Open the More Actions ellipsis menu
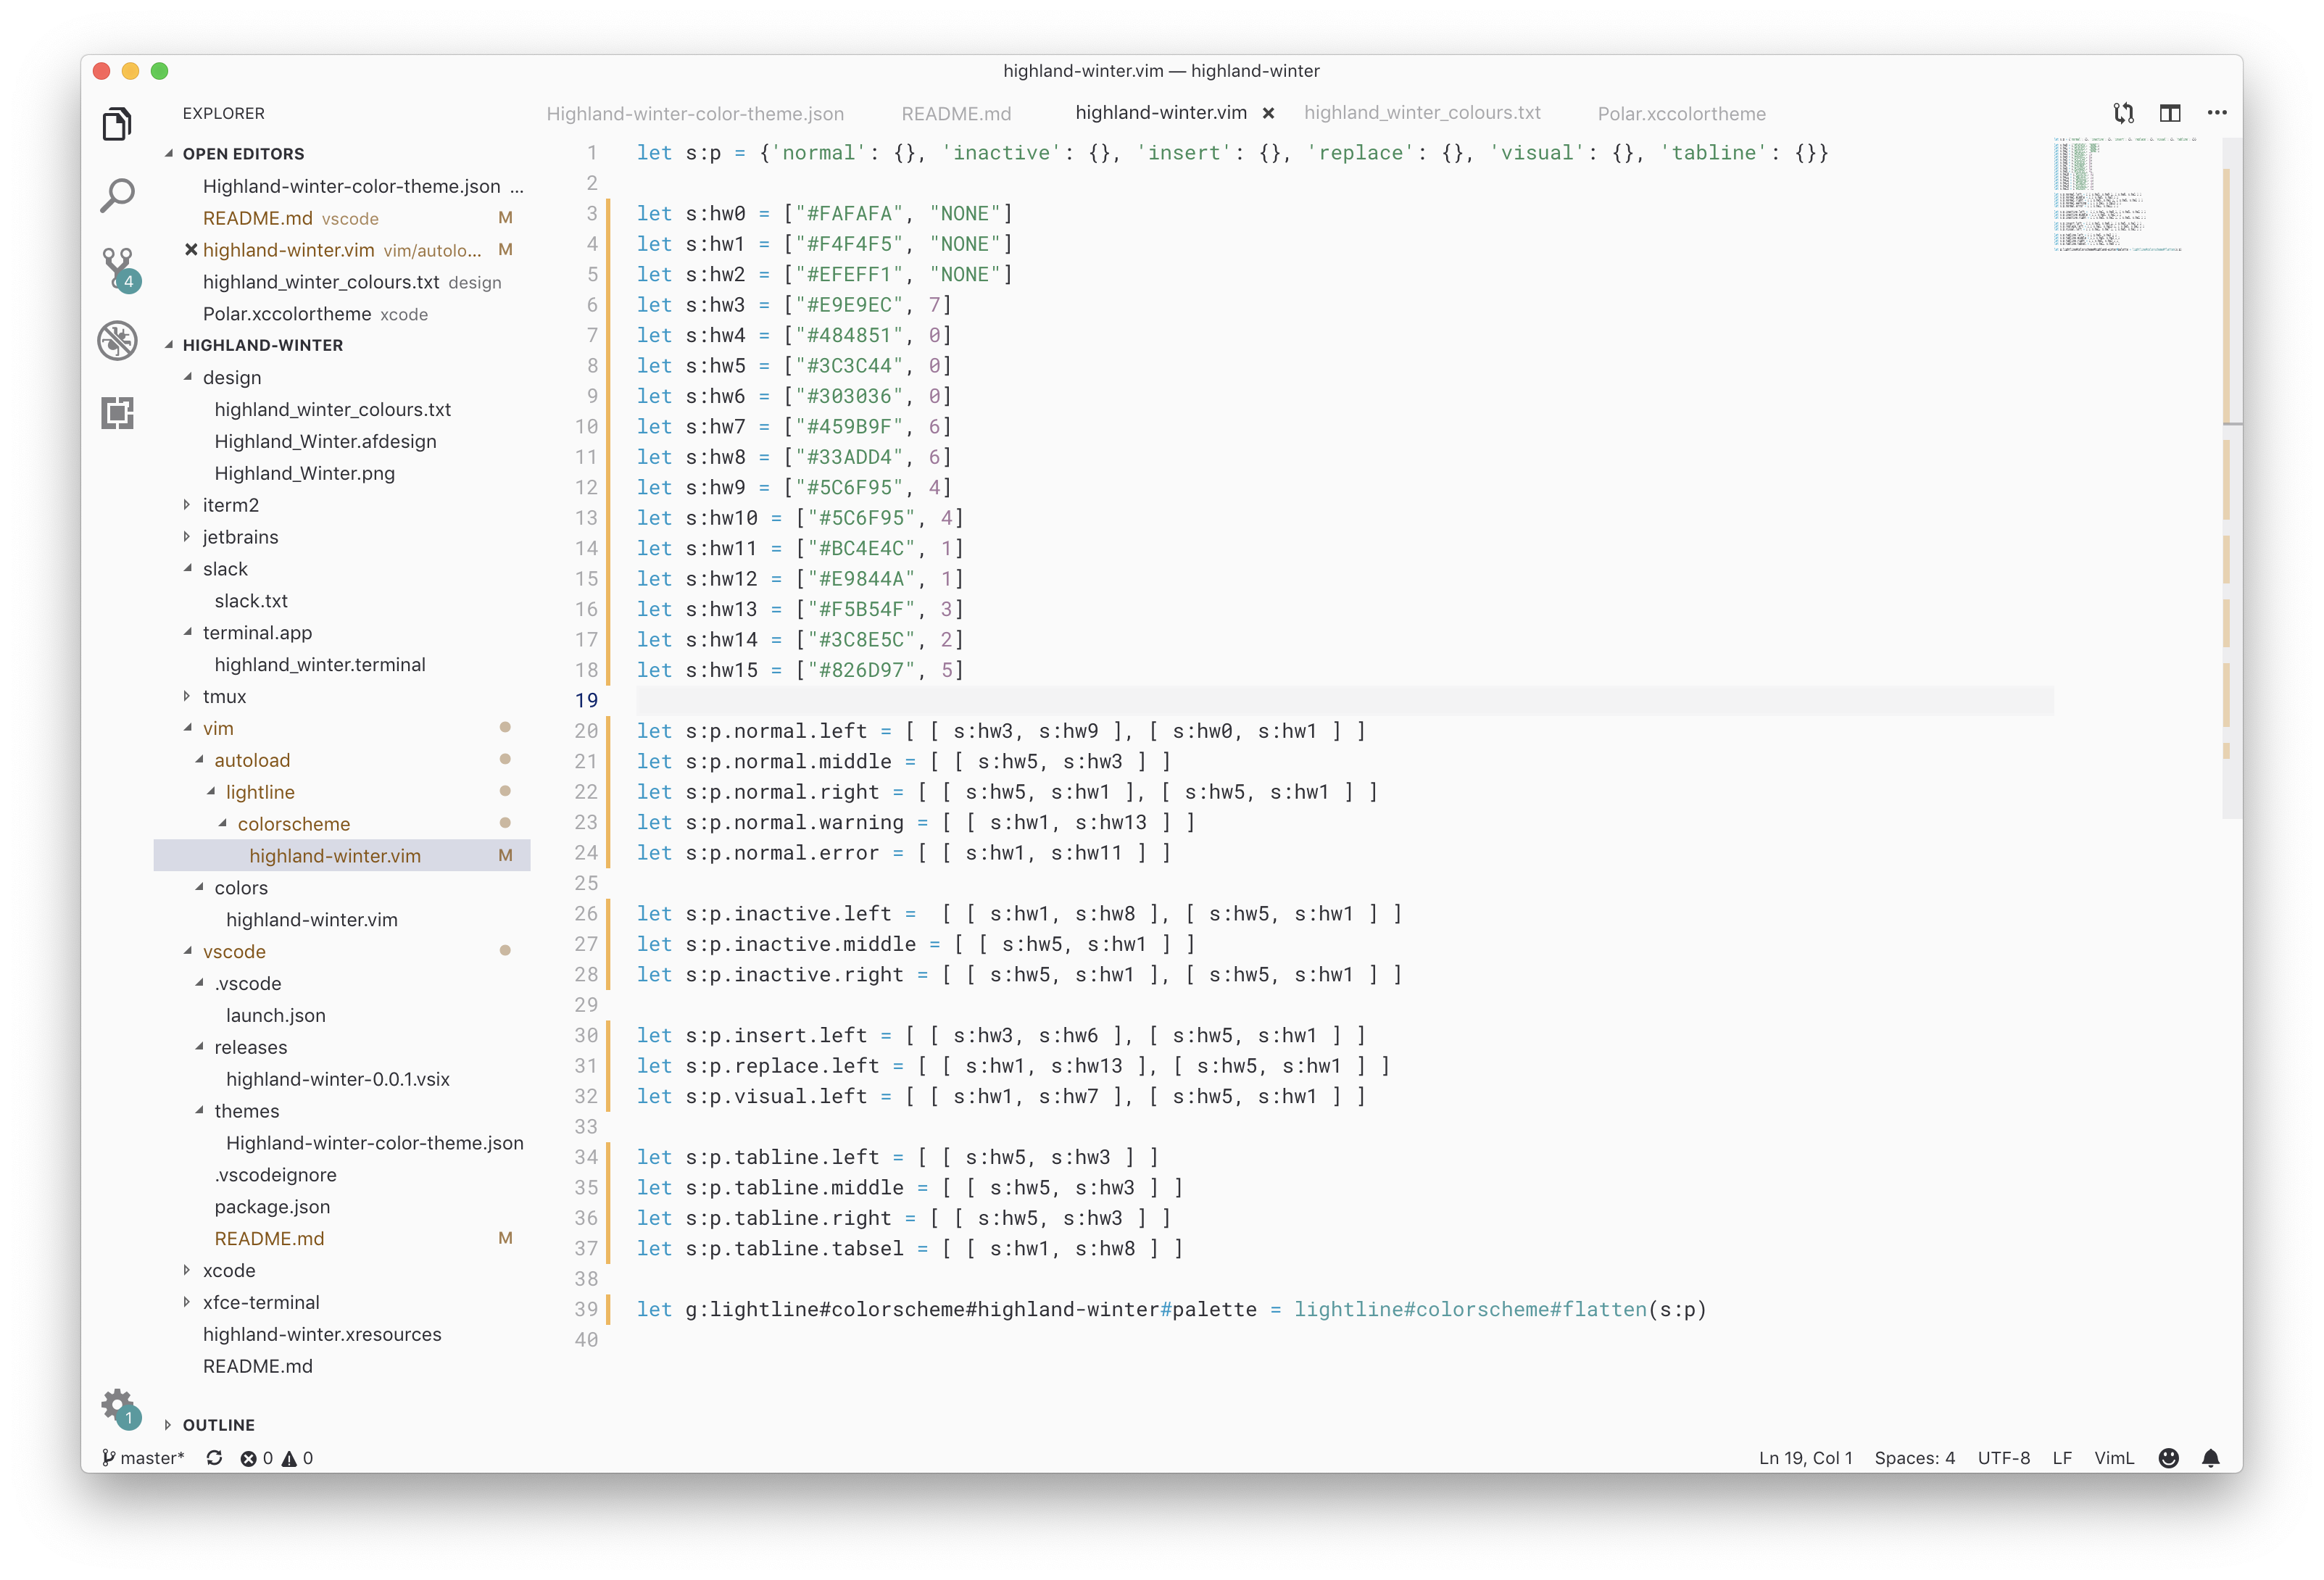Image resolution: width=2324 pixels, height=1580 pixels. pyautogui.click(x=2217, y=113)
